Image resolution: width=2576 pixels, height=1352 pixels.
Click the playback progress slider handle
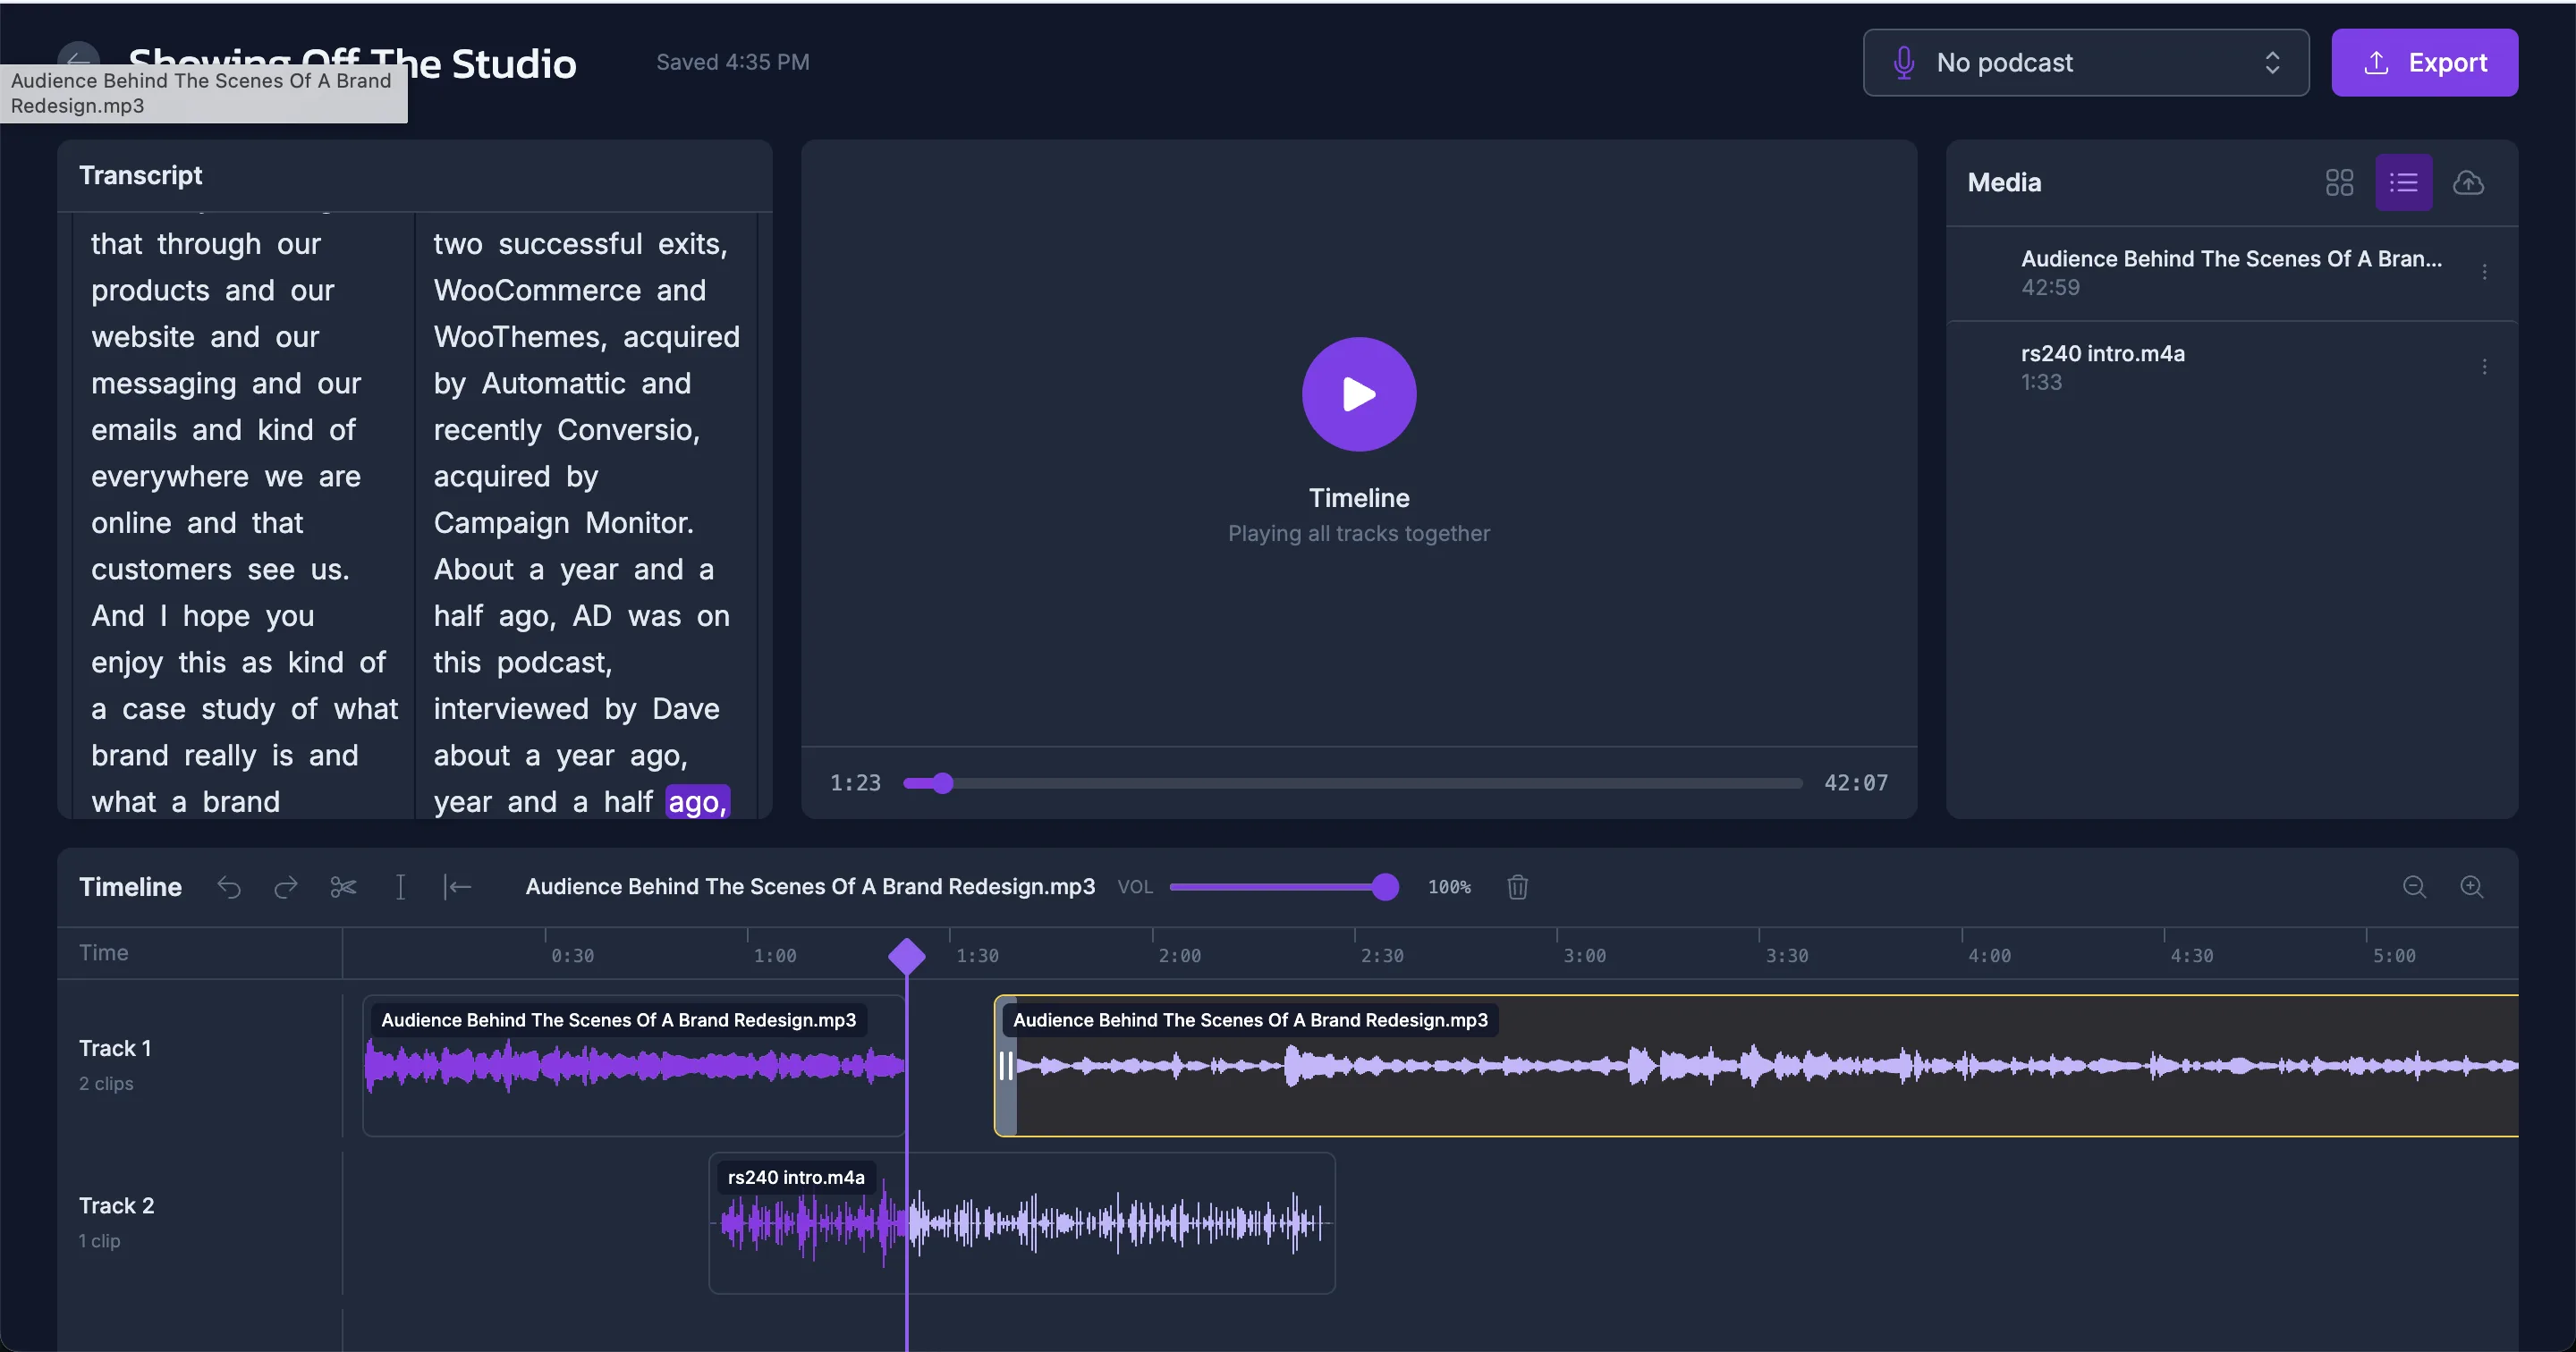[x=942, y=783]
